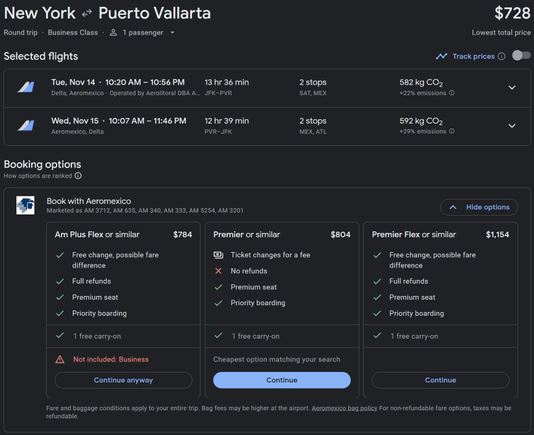Viewport: 534px width, 435px height.
Task: Click the Track prices trend-line icon
Action: click(441, 56)
